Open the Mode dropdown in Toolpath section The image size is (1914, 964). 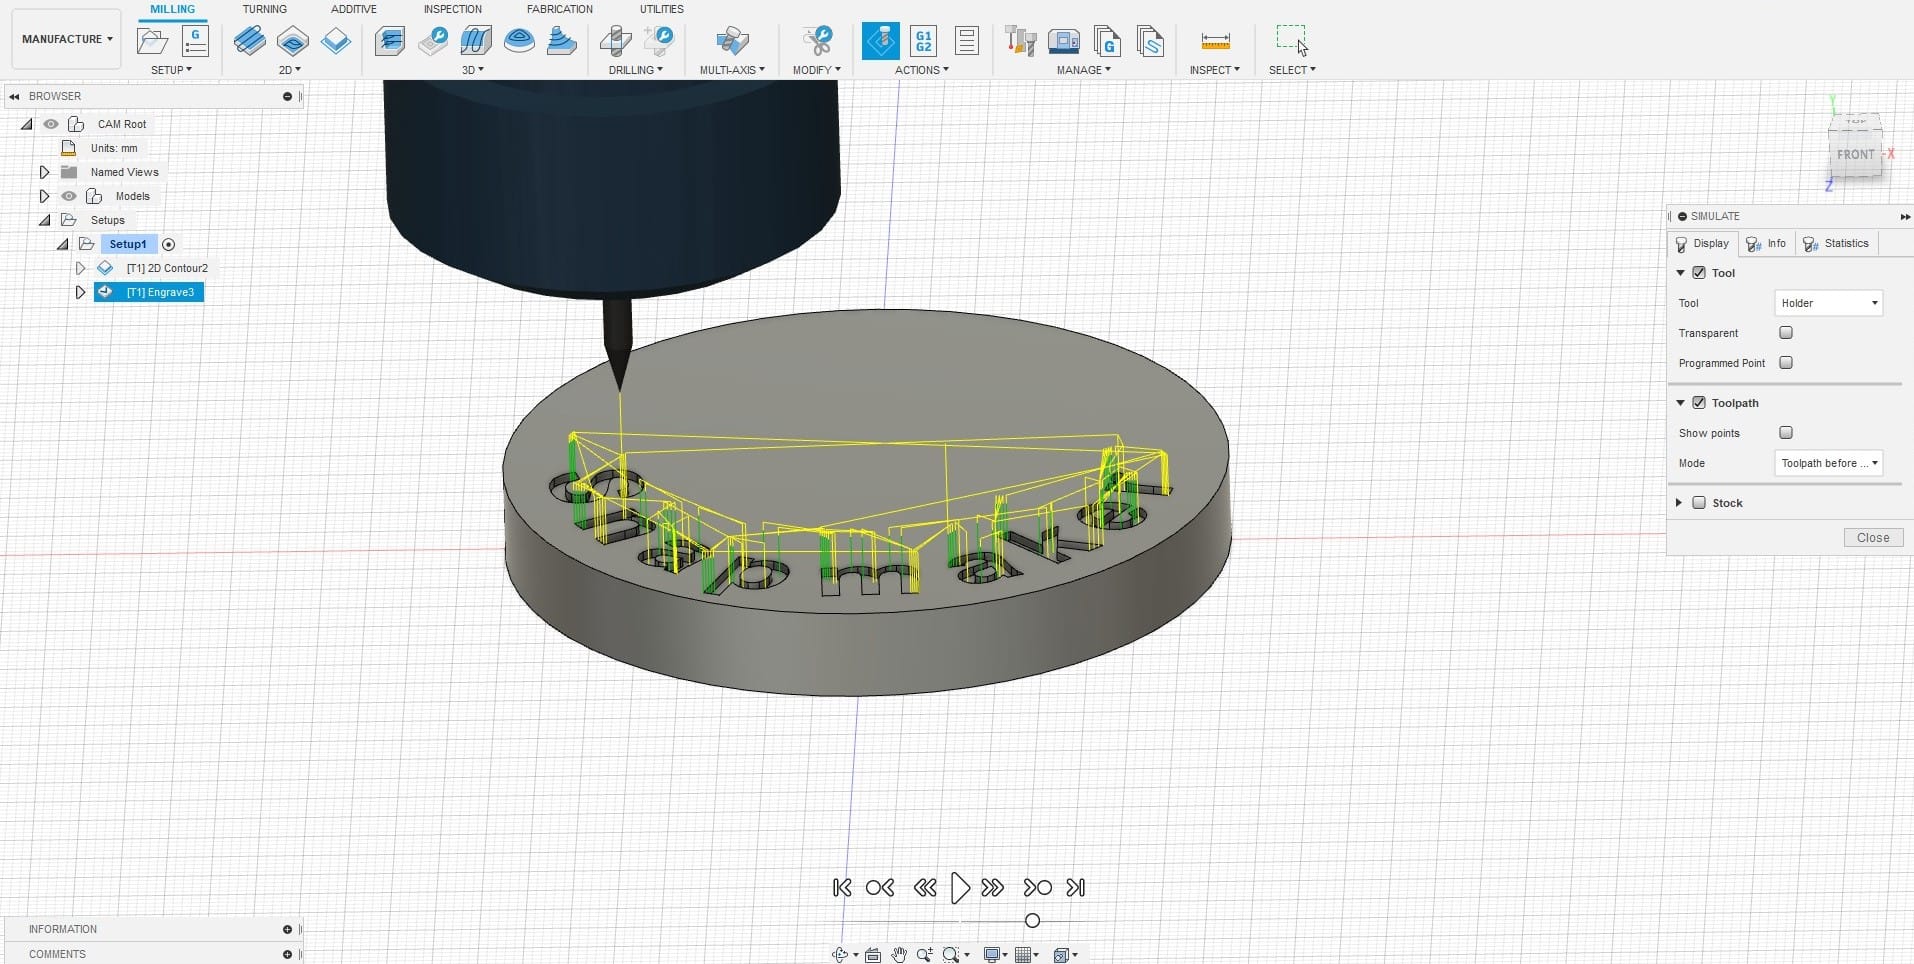click(x=1828, y=463)
